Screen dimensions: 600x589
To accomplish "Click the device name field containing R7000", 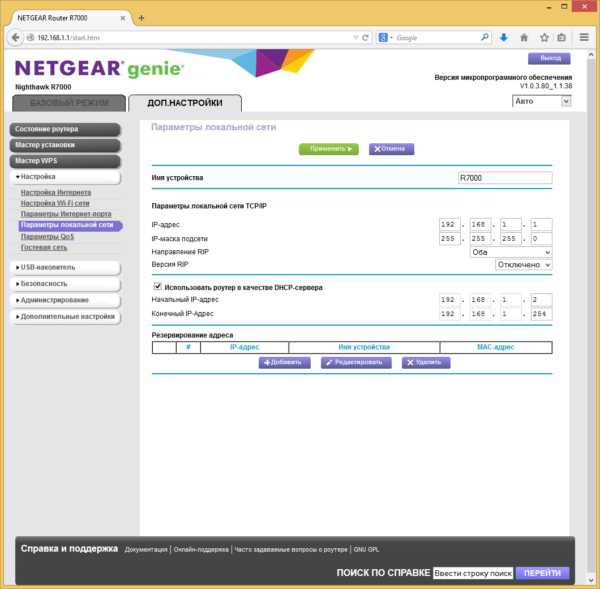I will (x=505, y=178).
